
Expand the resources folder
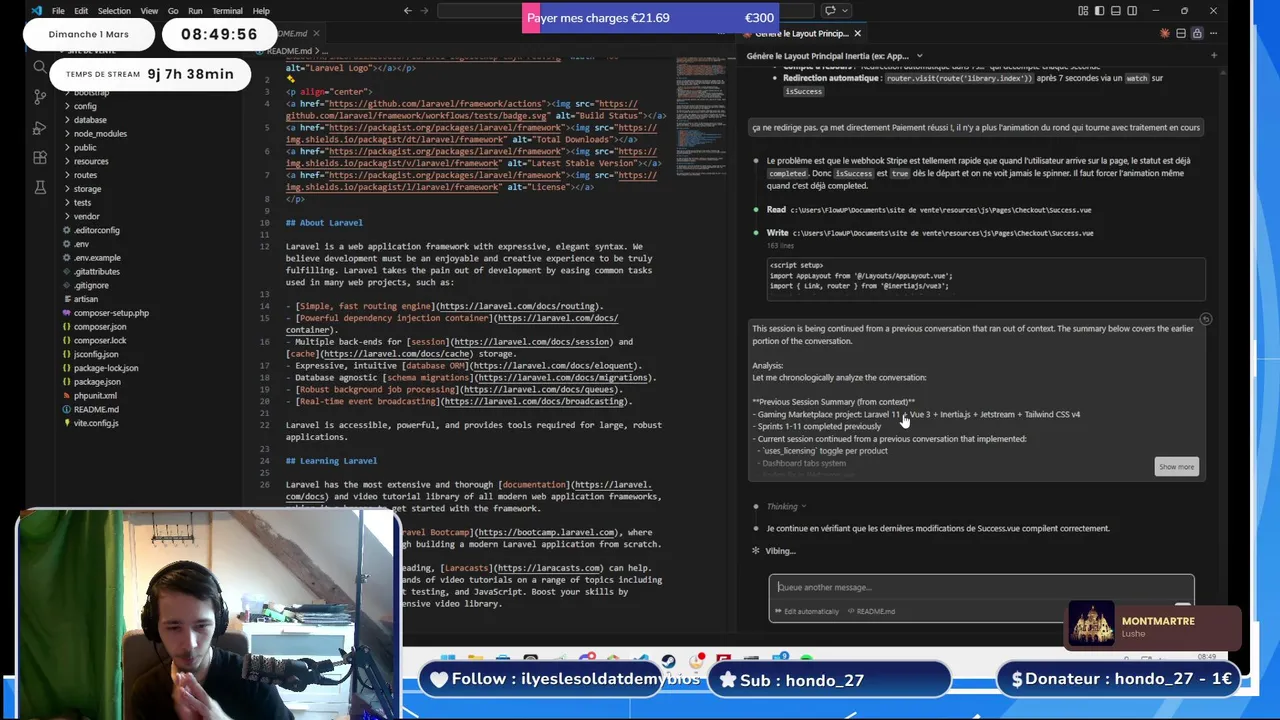91,161
